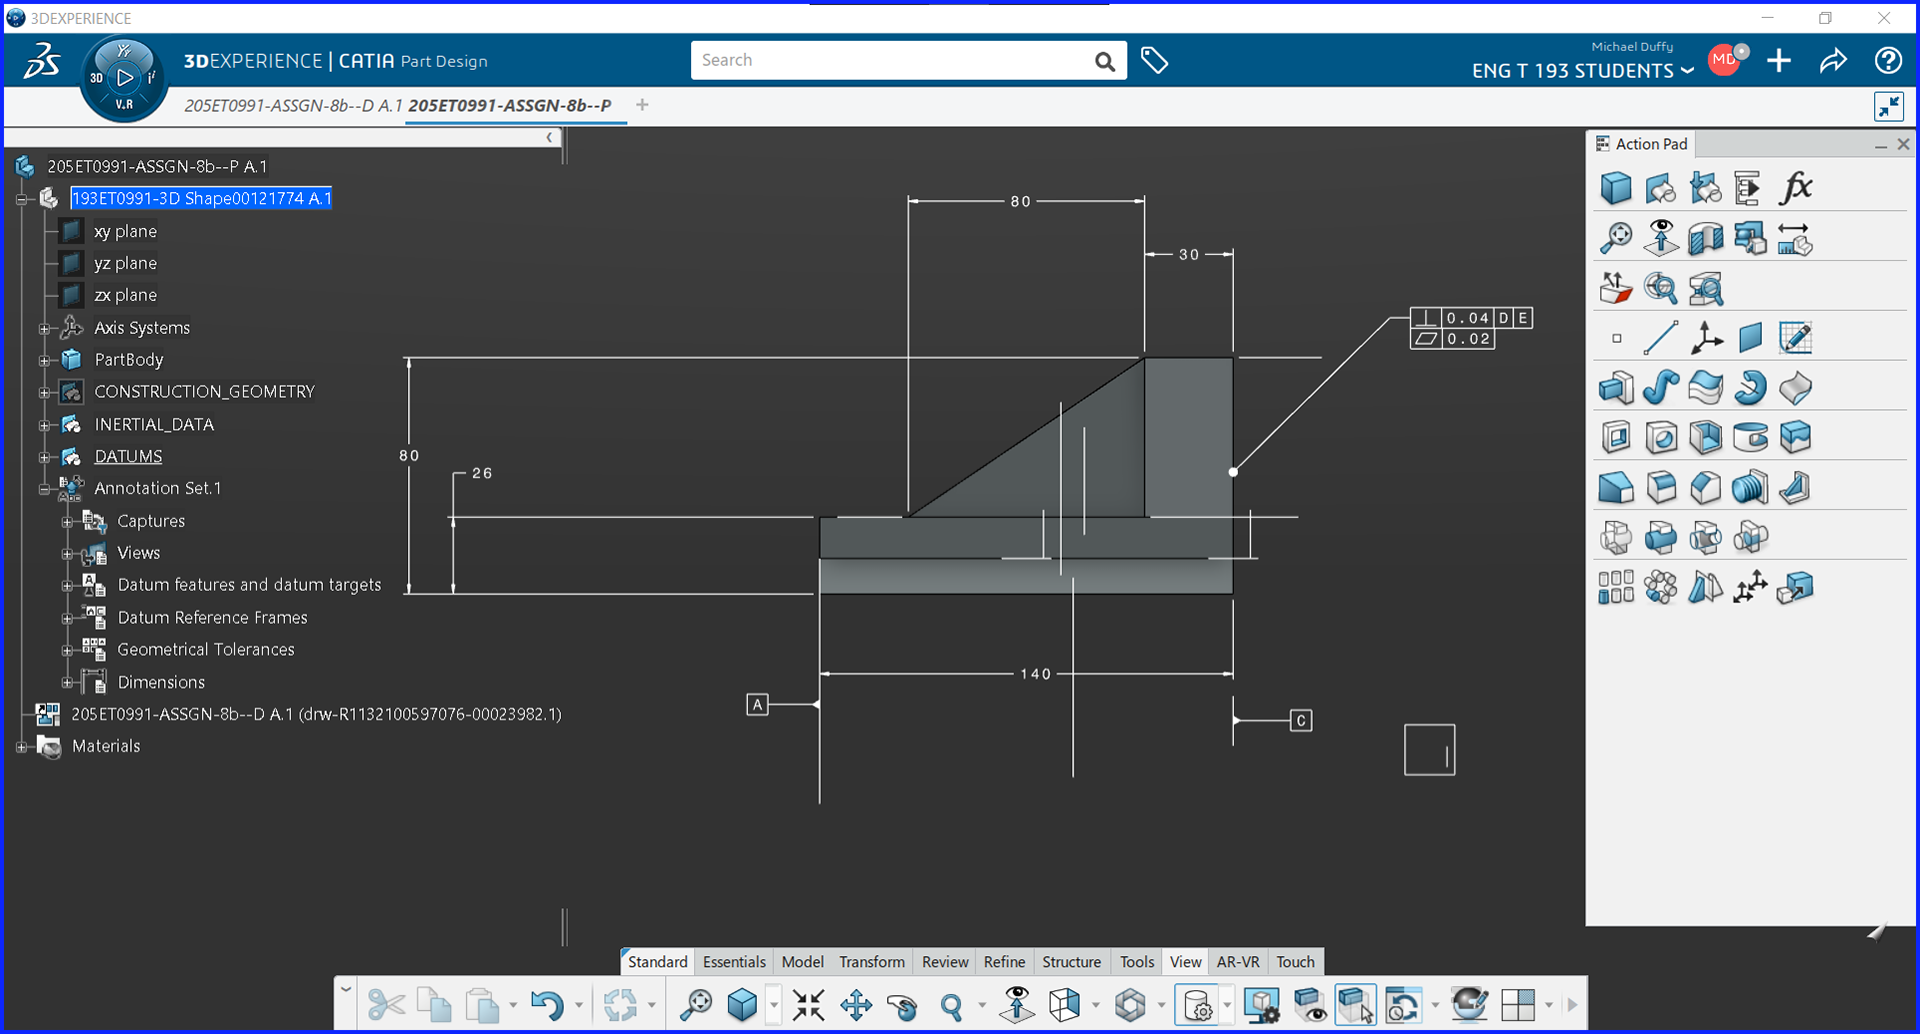Select the Rib sweep tool
The width and height of the screenshot is (1920, 1034).
(1660, 388)
